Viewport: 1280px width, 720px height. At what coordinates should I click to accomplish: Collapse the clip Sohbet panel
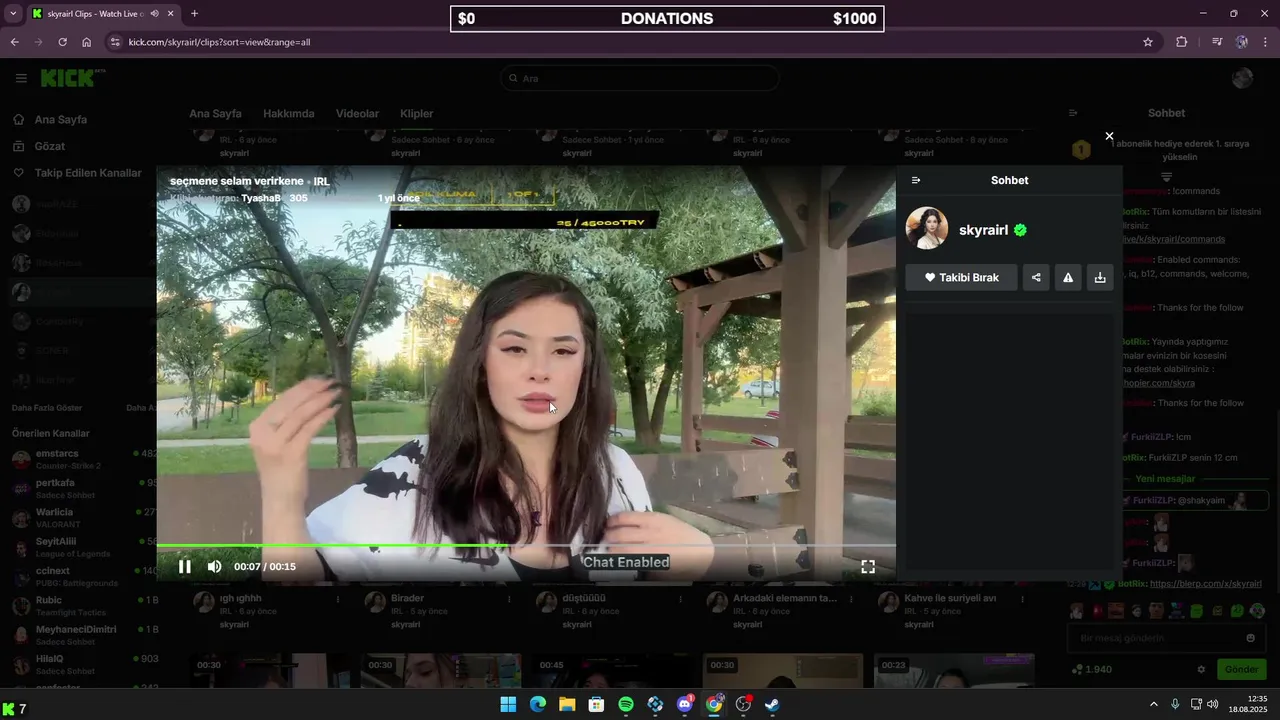[916, 180]
